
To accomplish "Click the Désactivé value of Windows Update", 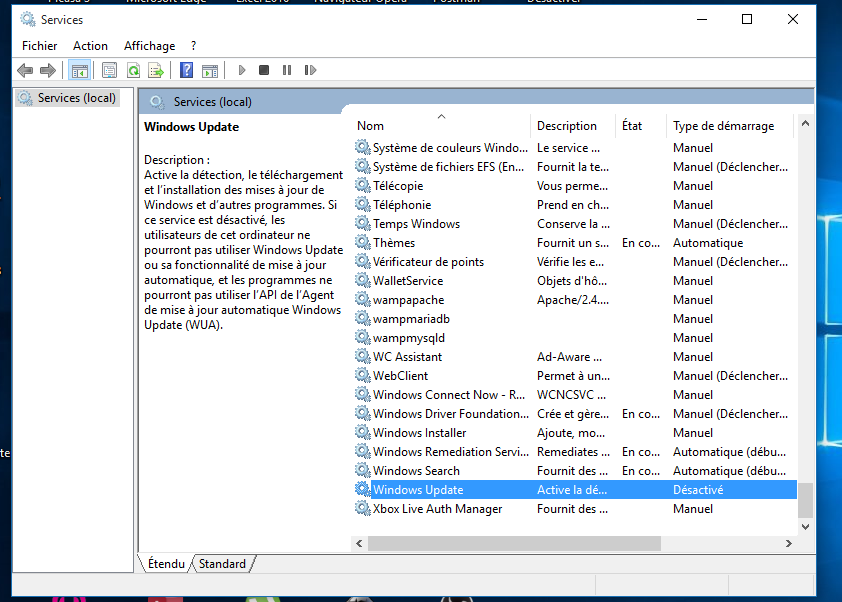I will [x=698, y=490].
